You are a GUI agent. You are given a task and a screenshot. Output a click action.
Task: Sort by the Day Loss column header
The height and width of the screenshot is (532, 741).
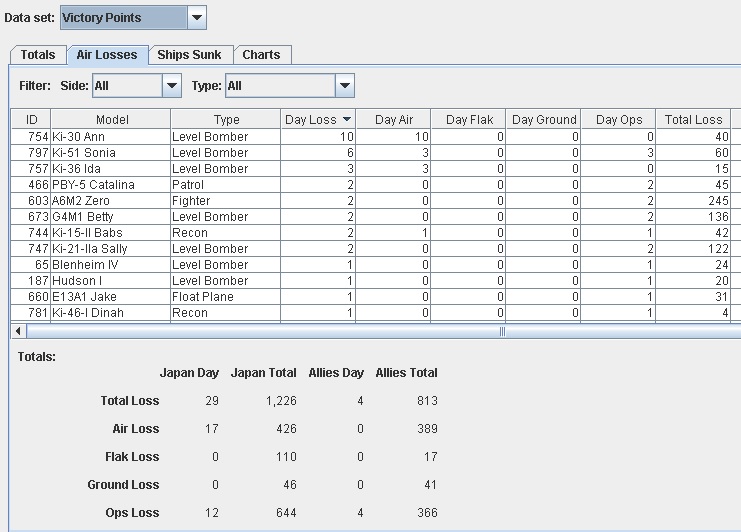coord(317,120)
